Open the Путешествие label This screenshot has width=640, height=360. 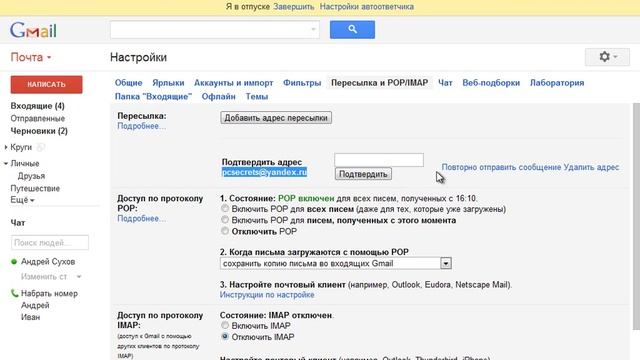35,189
